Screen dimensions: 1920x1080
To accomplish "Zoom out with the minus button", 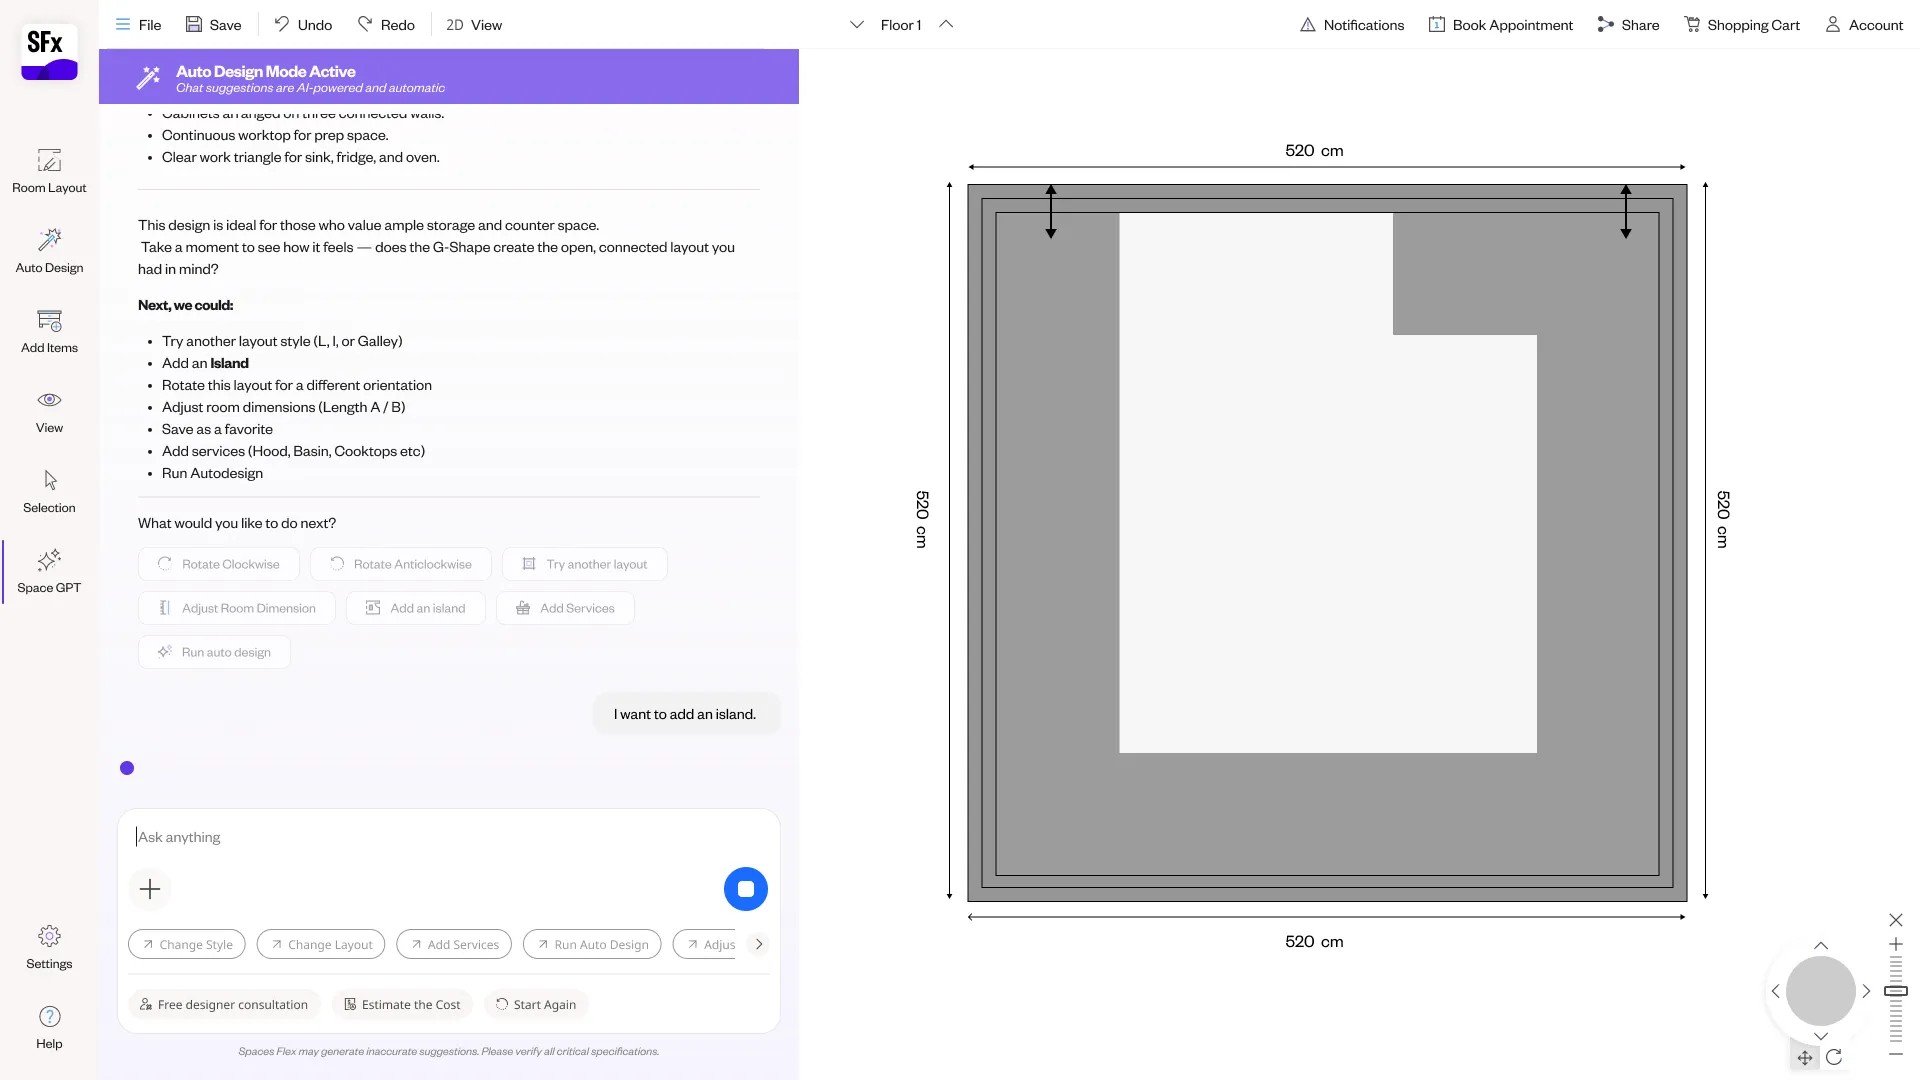I will click(1896, 1054).
